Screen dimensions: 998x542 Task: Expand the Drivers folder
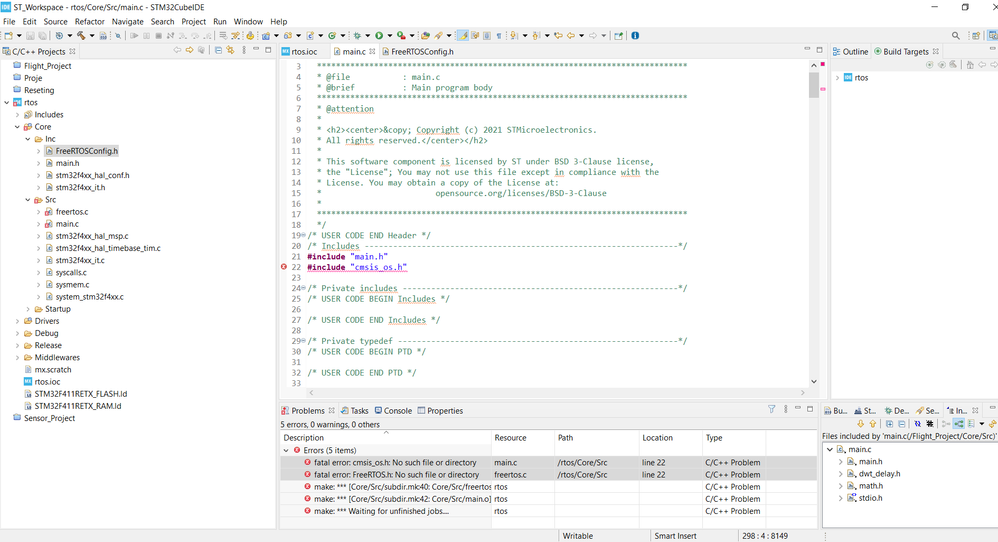point(17,321)
